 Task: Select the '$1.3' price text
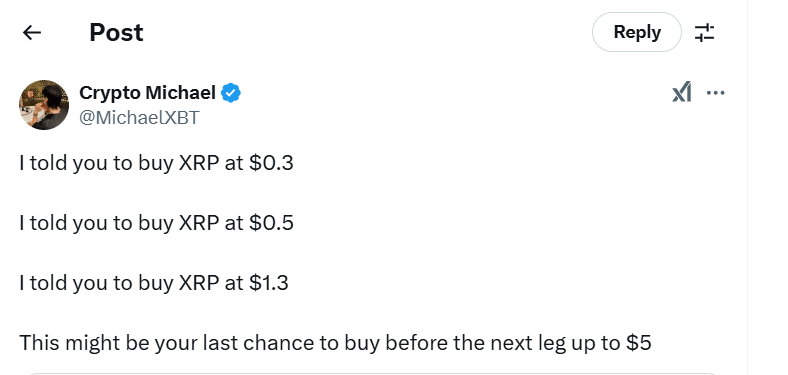pyautogui.click(x=269, y=283)
